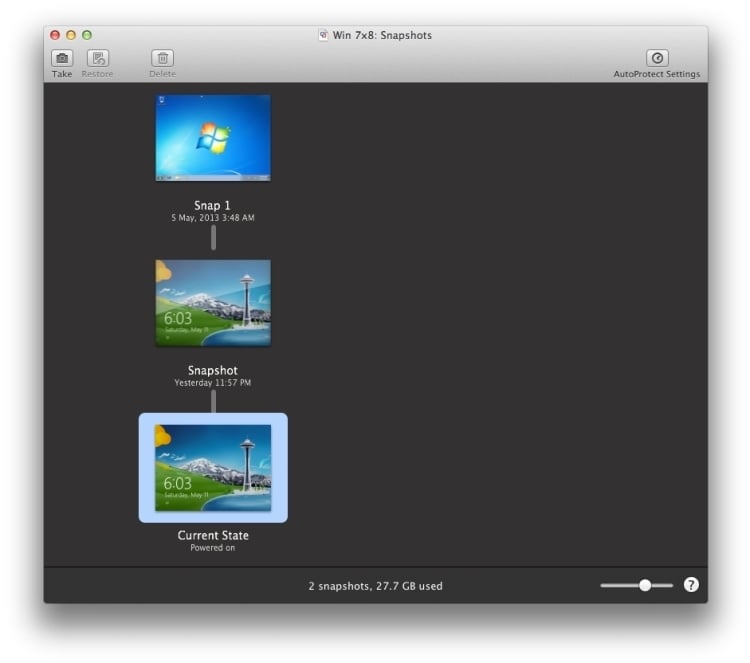Open AutoProtect Settings via the clock icon
Screen dimensions: 750x663
(x=657, y=58)
